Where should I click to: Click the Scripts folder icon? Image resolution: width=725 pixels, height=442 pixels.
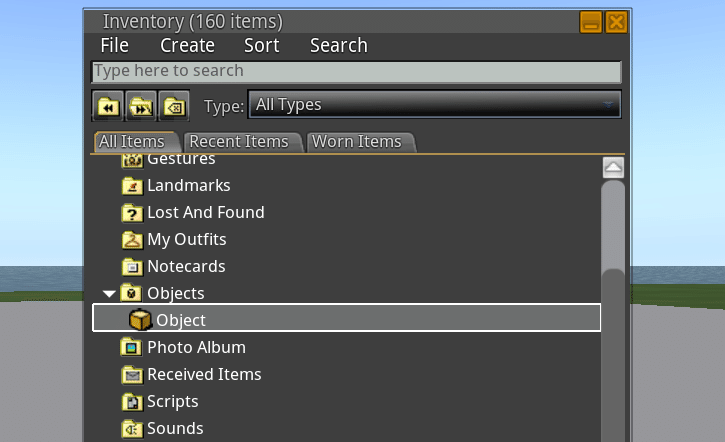[131, 402]
